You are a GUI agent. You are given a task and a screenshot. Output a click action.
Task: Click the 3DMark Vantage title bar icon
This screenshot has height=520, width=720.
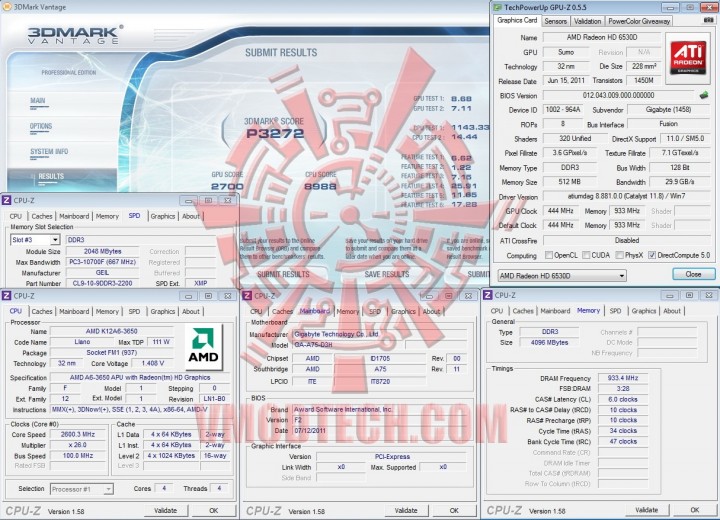point(6,7)
